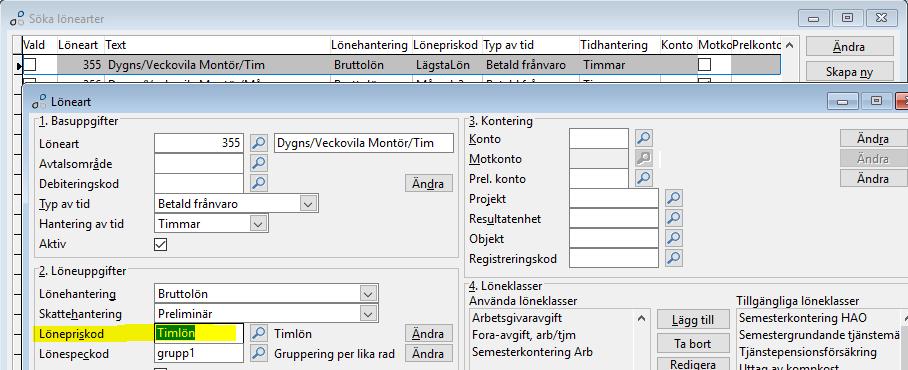Screen dimensions: 908x370
Task: Click the Söka lönearter window title icon
Action: [17, 19]
